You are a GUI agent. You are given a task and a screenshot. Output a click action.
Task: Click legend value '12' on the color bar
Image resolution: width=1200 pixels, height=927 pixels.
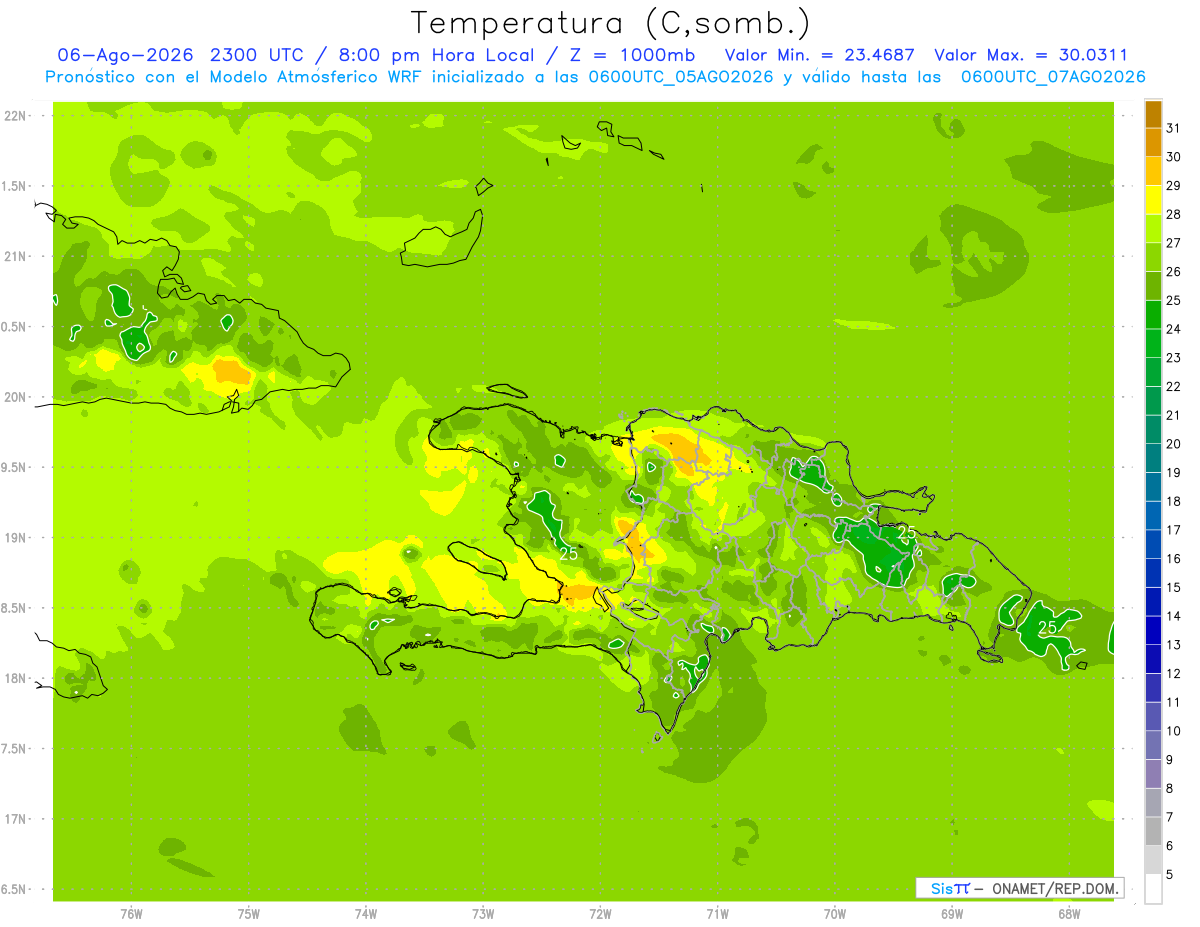click(1175, 673)
